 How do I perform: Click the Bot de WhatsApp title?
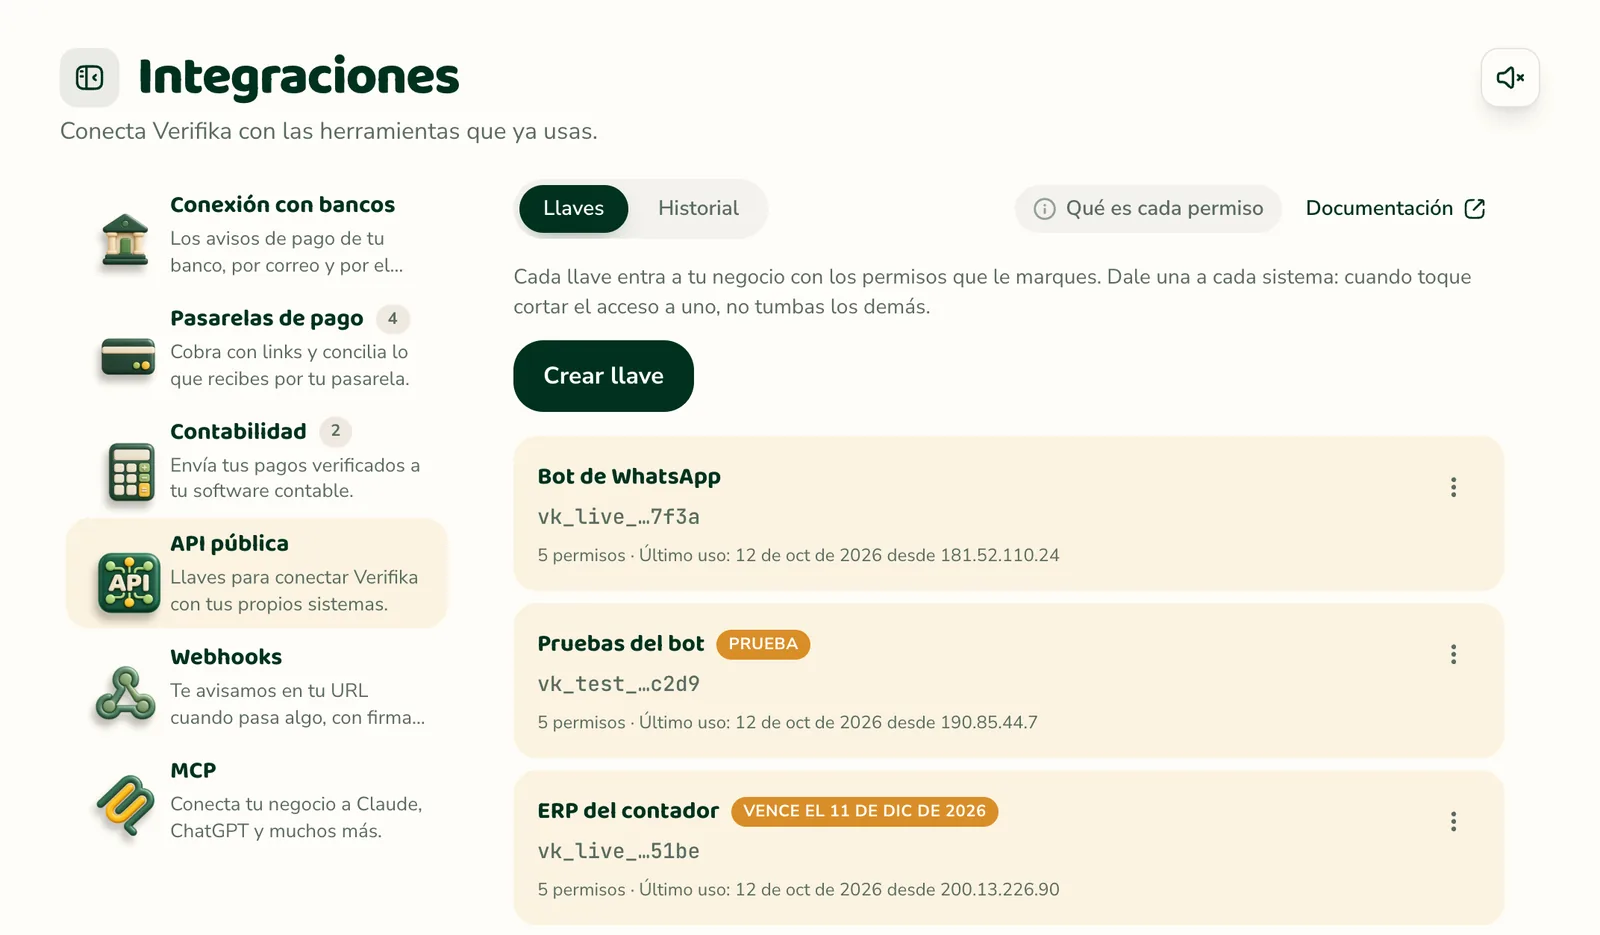click(x=629, y=477)
